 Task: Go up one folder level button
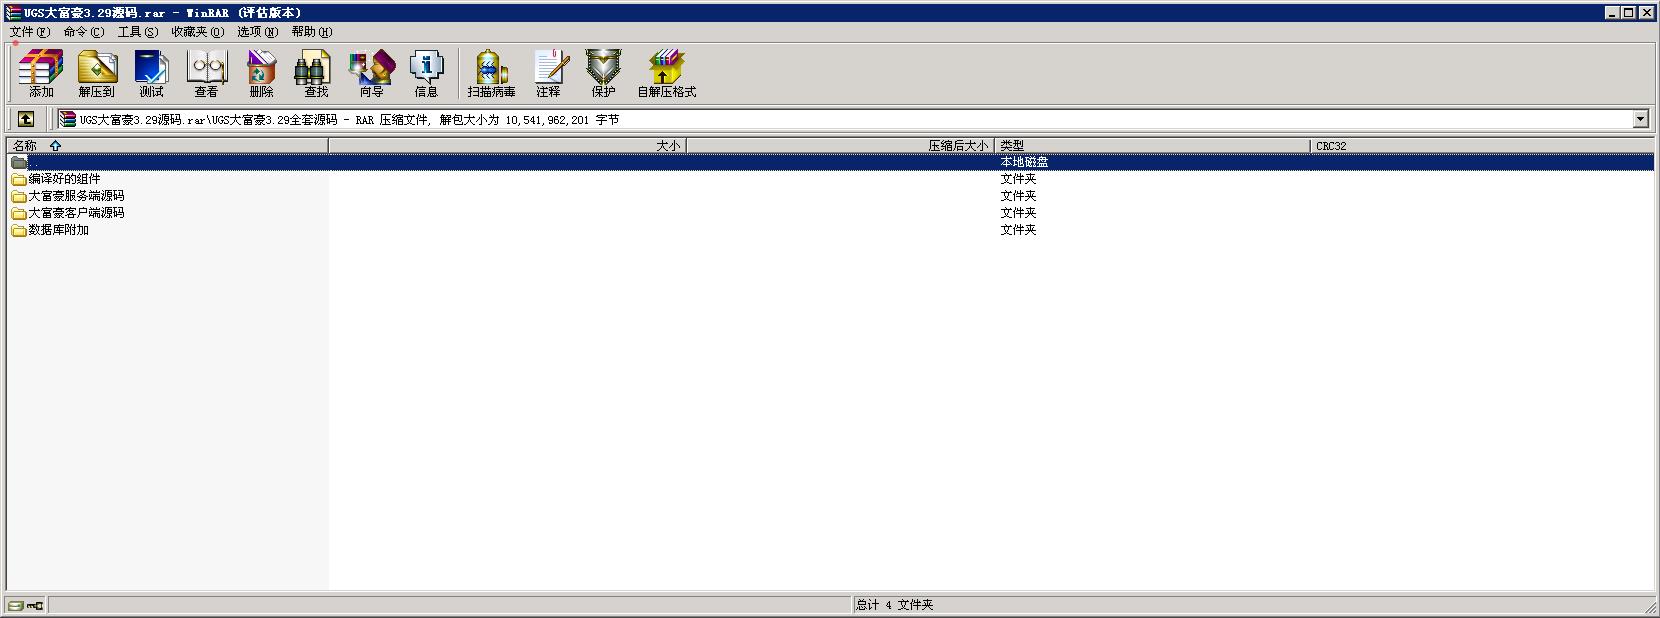point(26,119)
